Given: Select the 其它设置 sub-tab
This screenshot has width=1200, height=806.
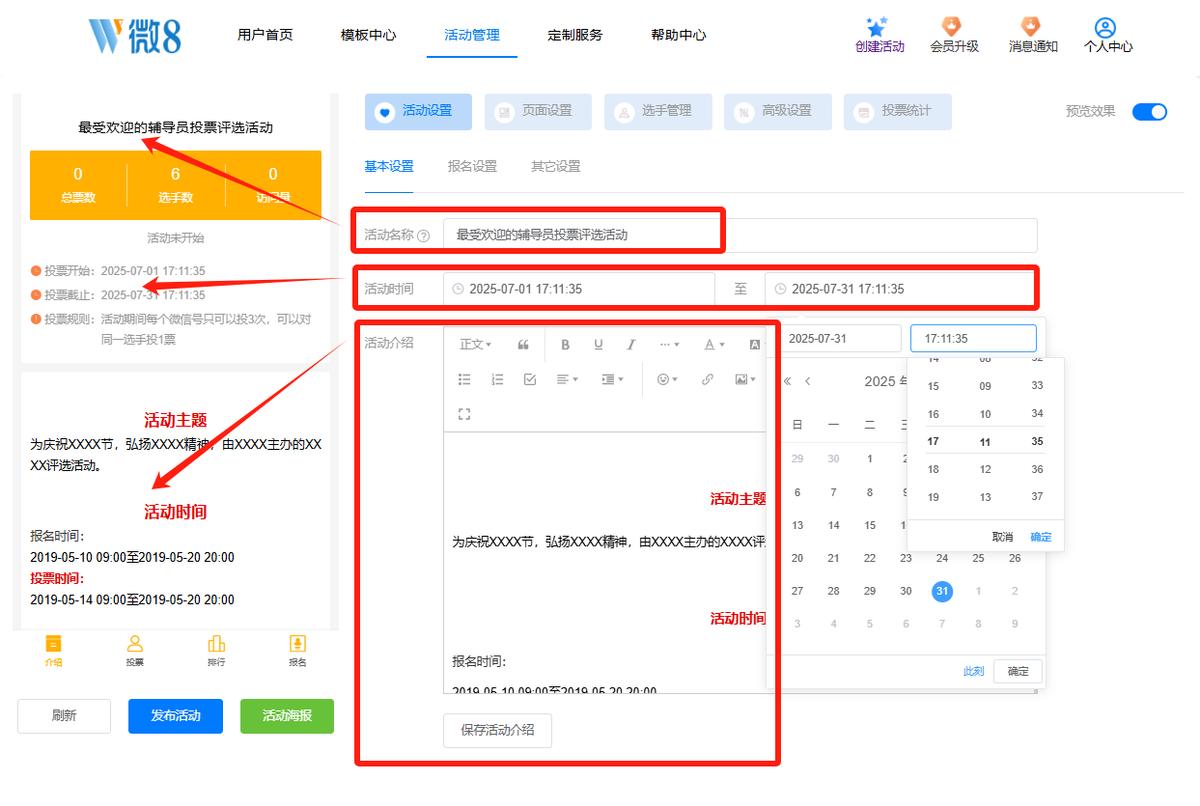Looking at the screenshot, I should pos(556,166).
